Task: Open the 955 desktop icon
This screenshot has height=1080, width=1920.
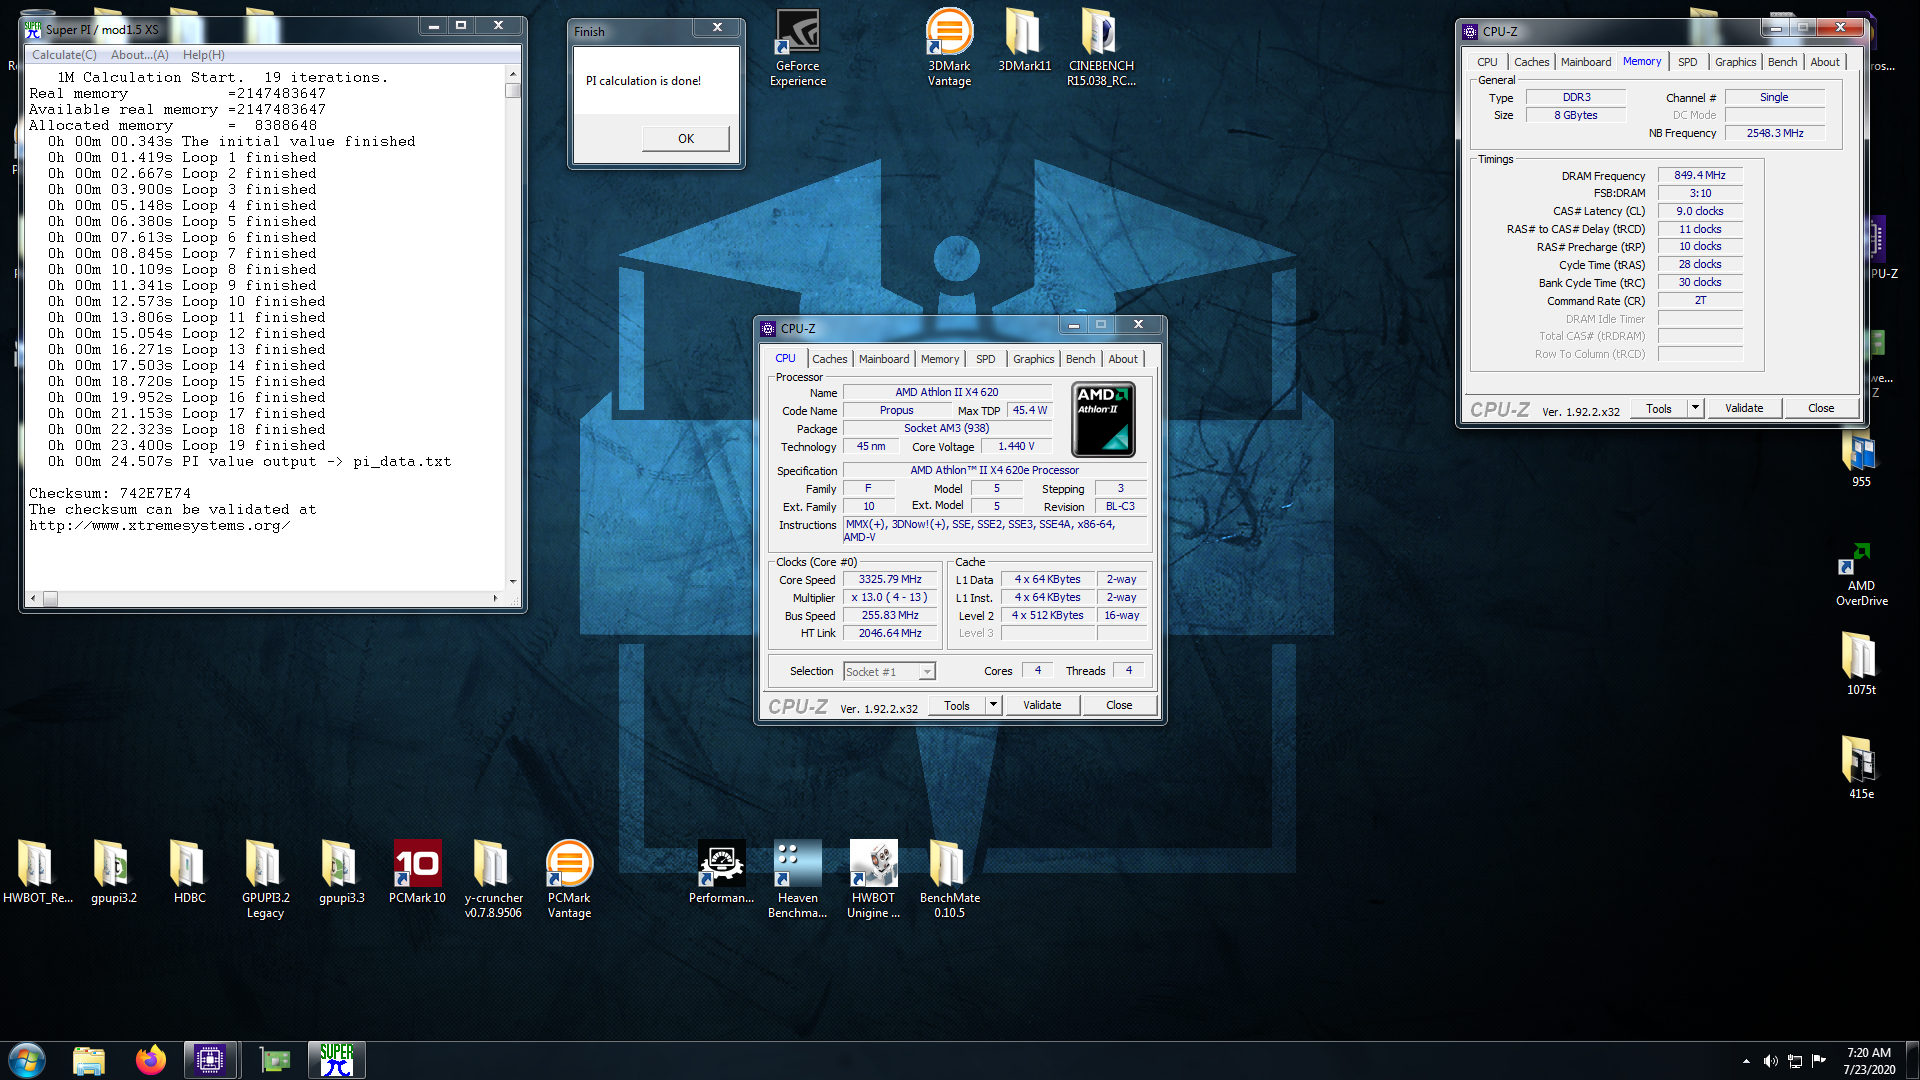Action: pos(1861,460)
